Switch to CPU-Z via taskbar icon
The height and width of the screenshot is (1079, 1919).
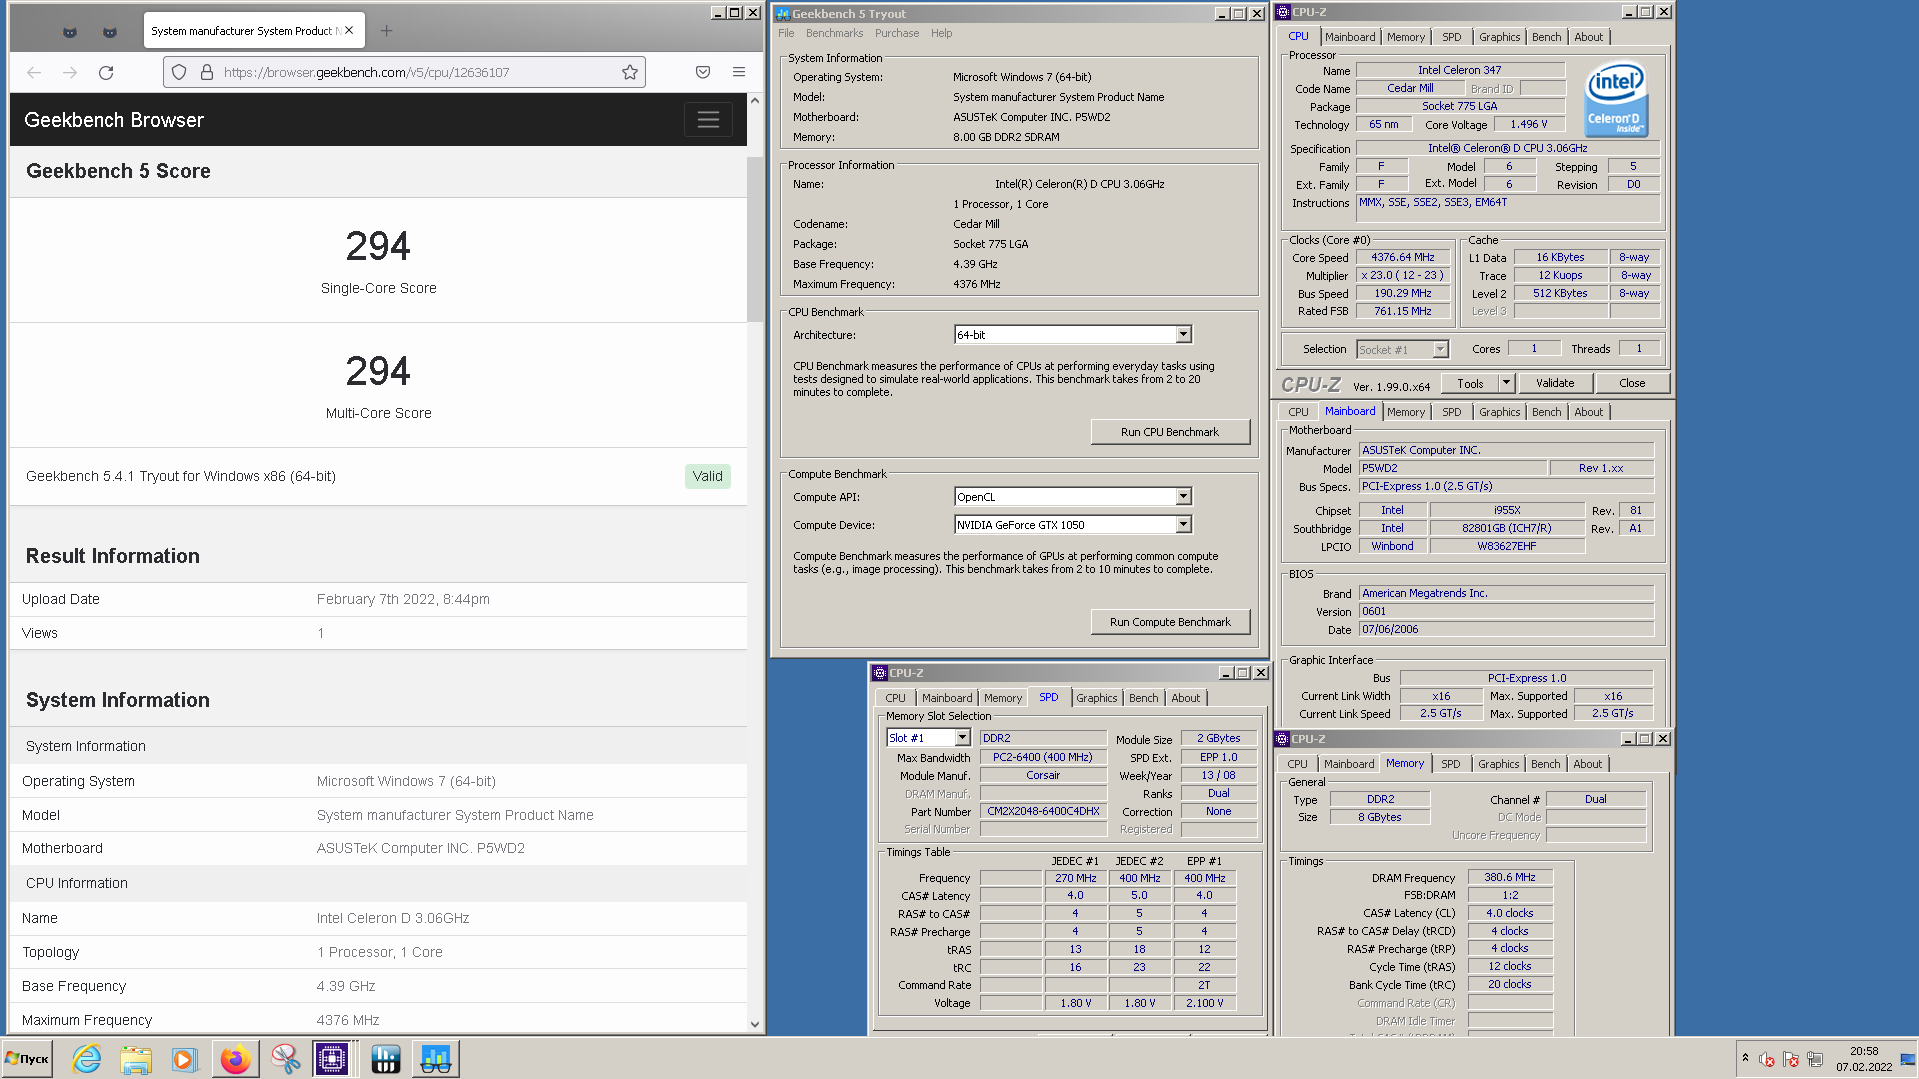[x=332, y=1059]
